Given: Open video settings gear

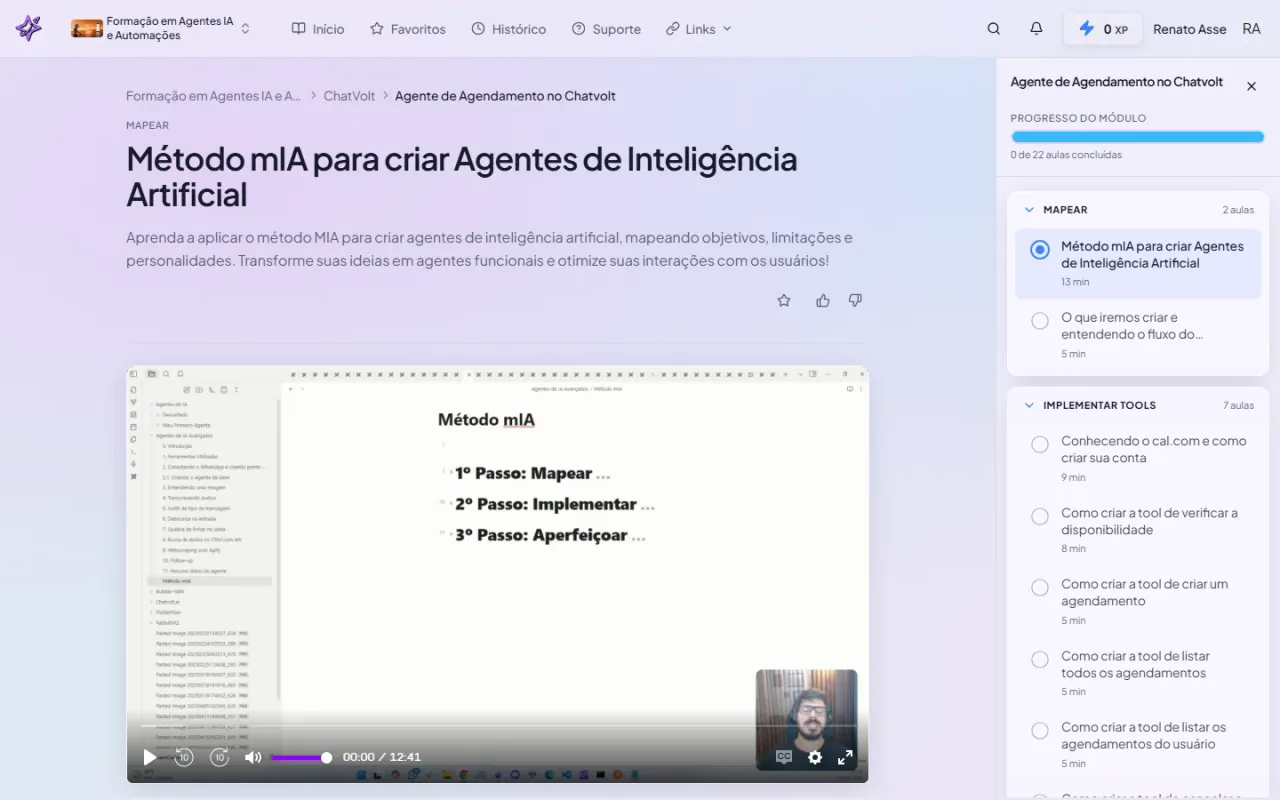Looking at the screenshot, I should pos(815,757).
